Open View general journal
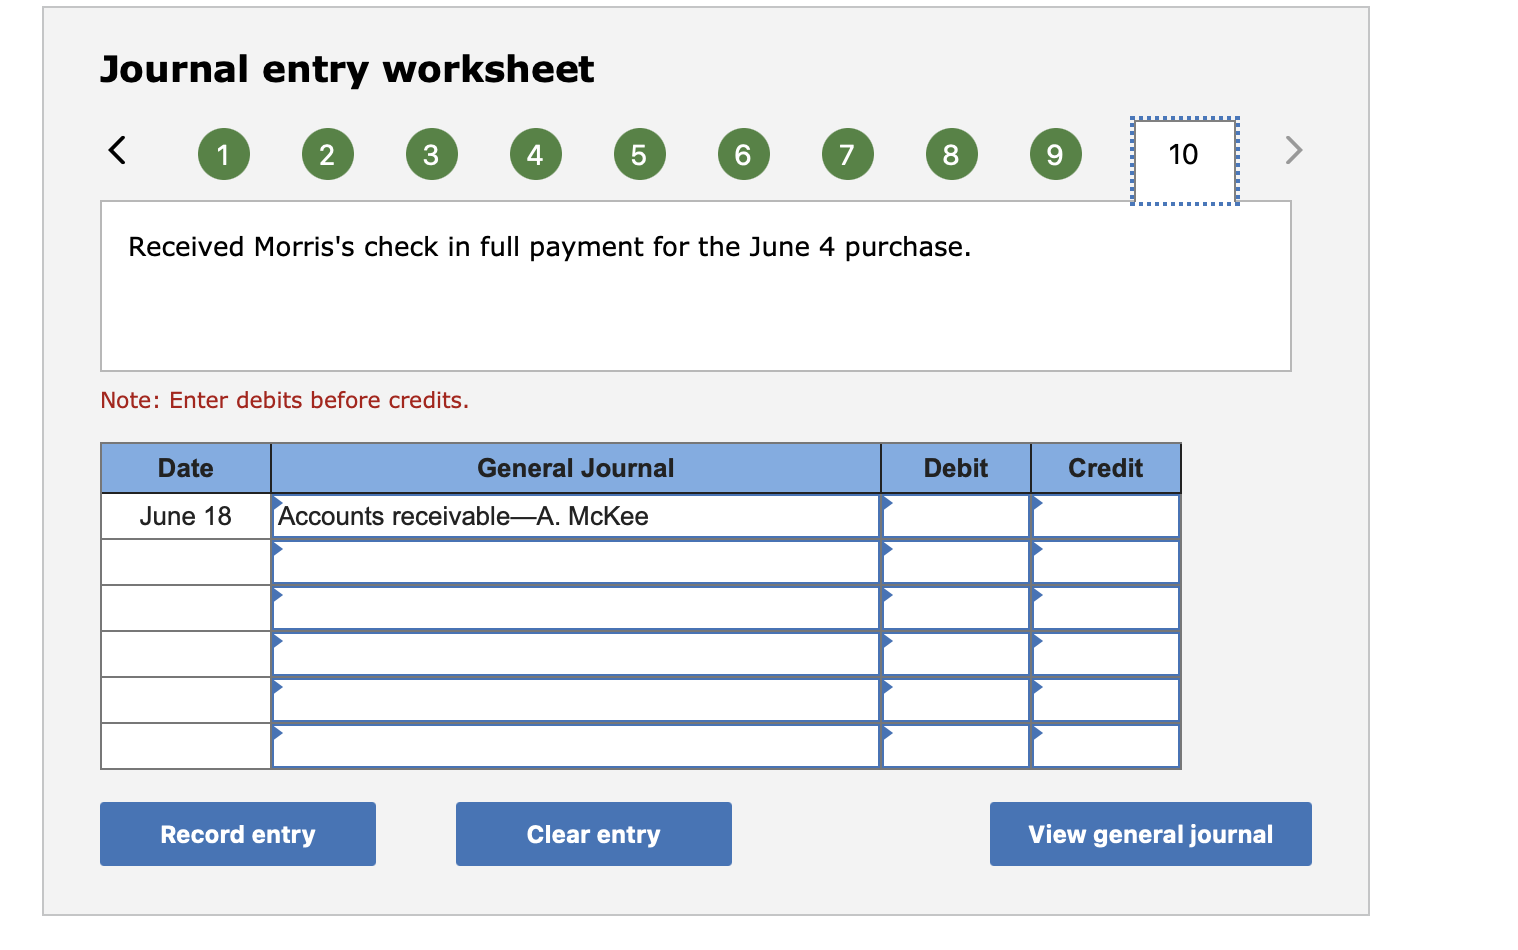 (1151, 834)
